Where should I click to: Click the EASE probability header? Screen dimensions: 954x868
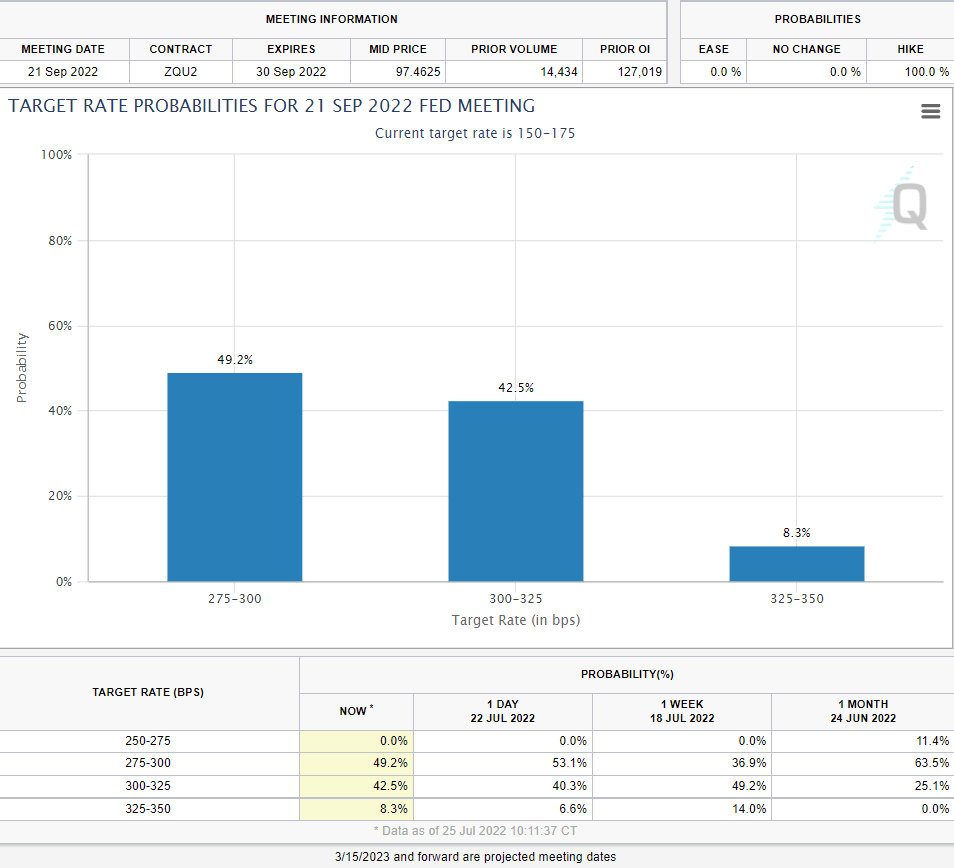tap(713, 49)
